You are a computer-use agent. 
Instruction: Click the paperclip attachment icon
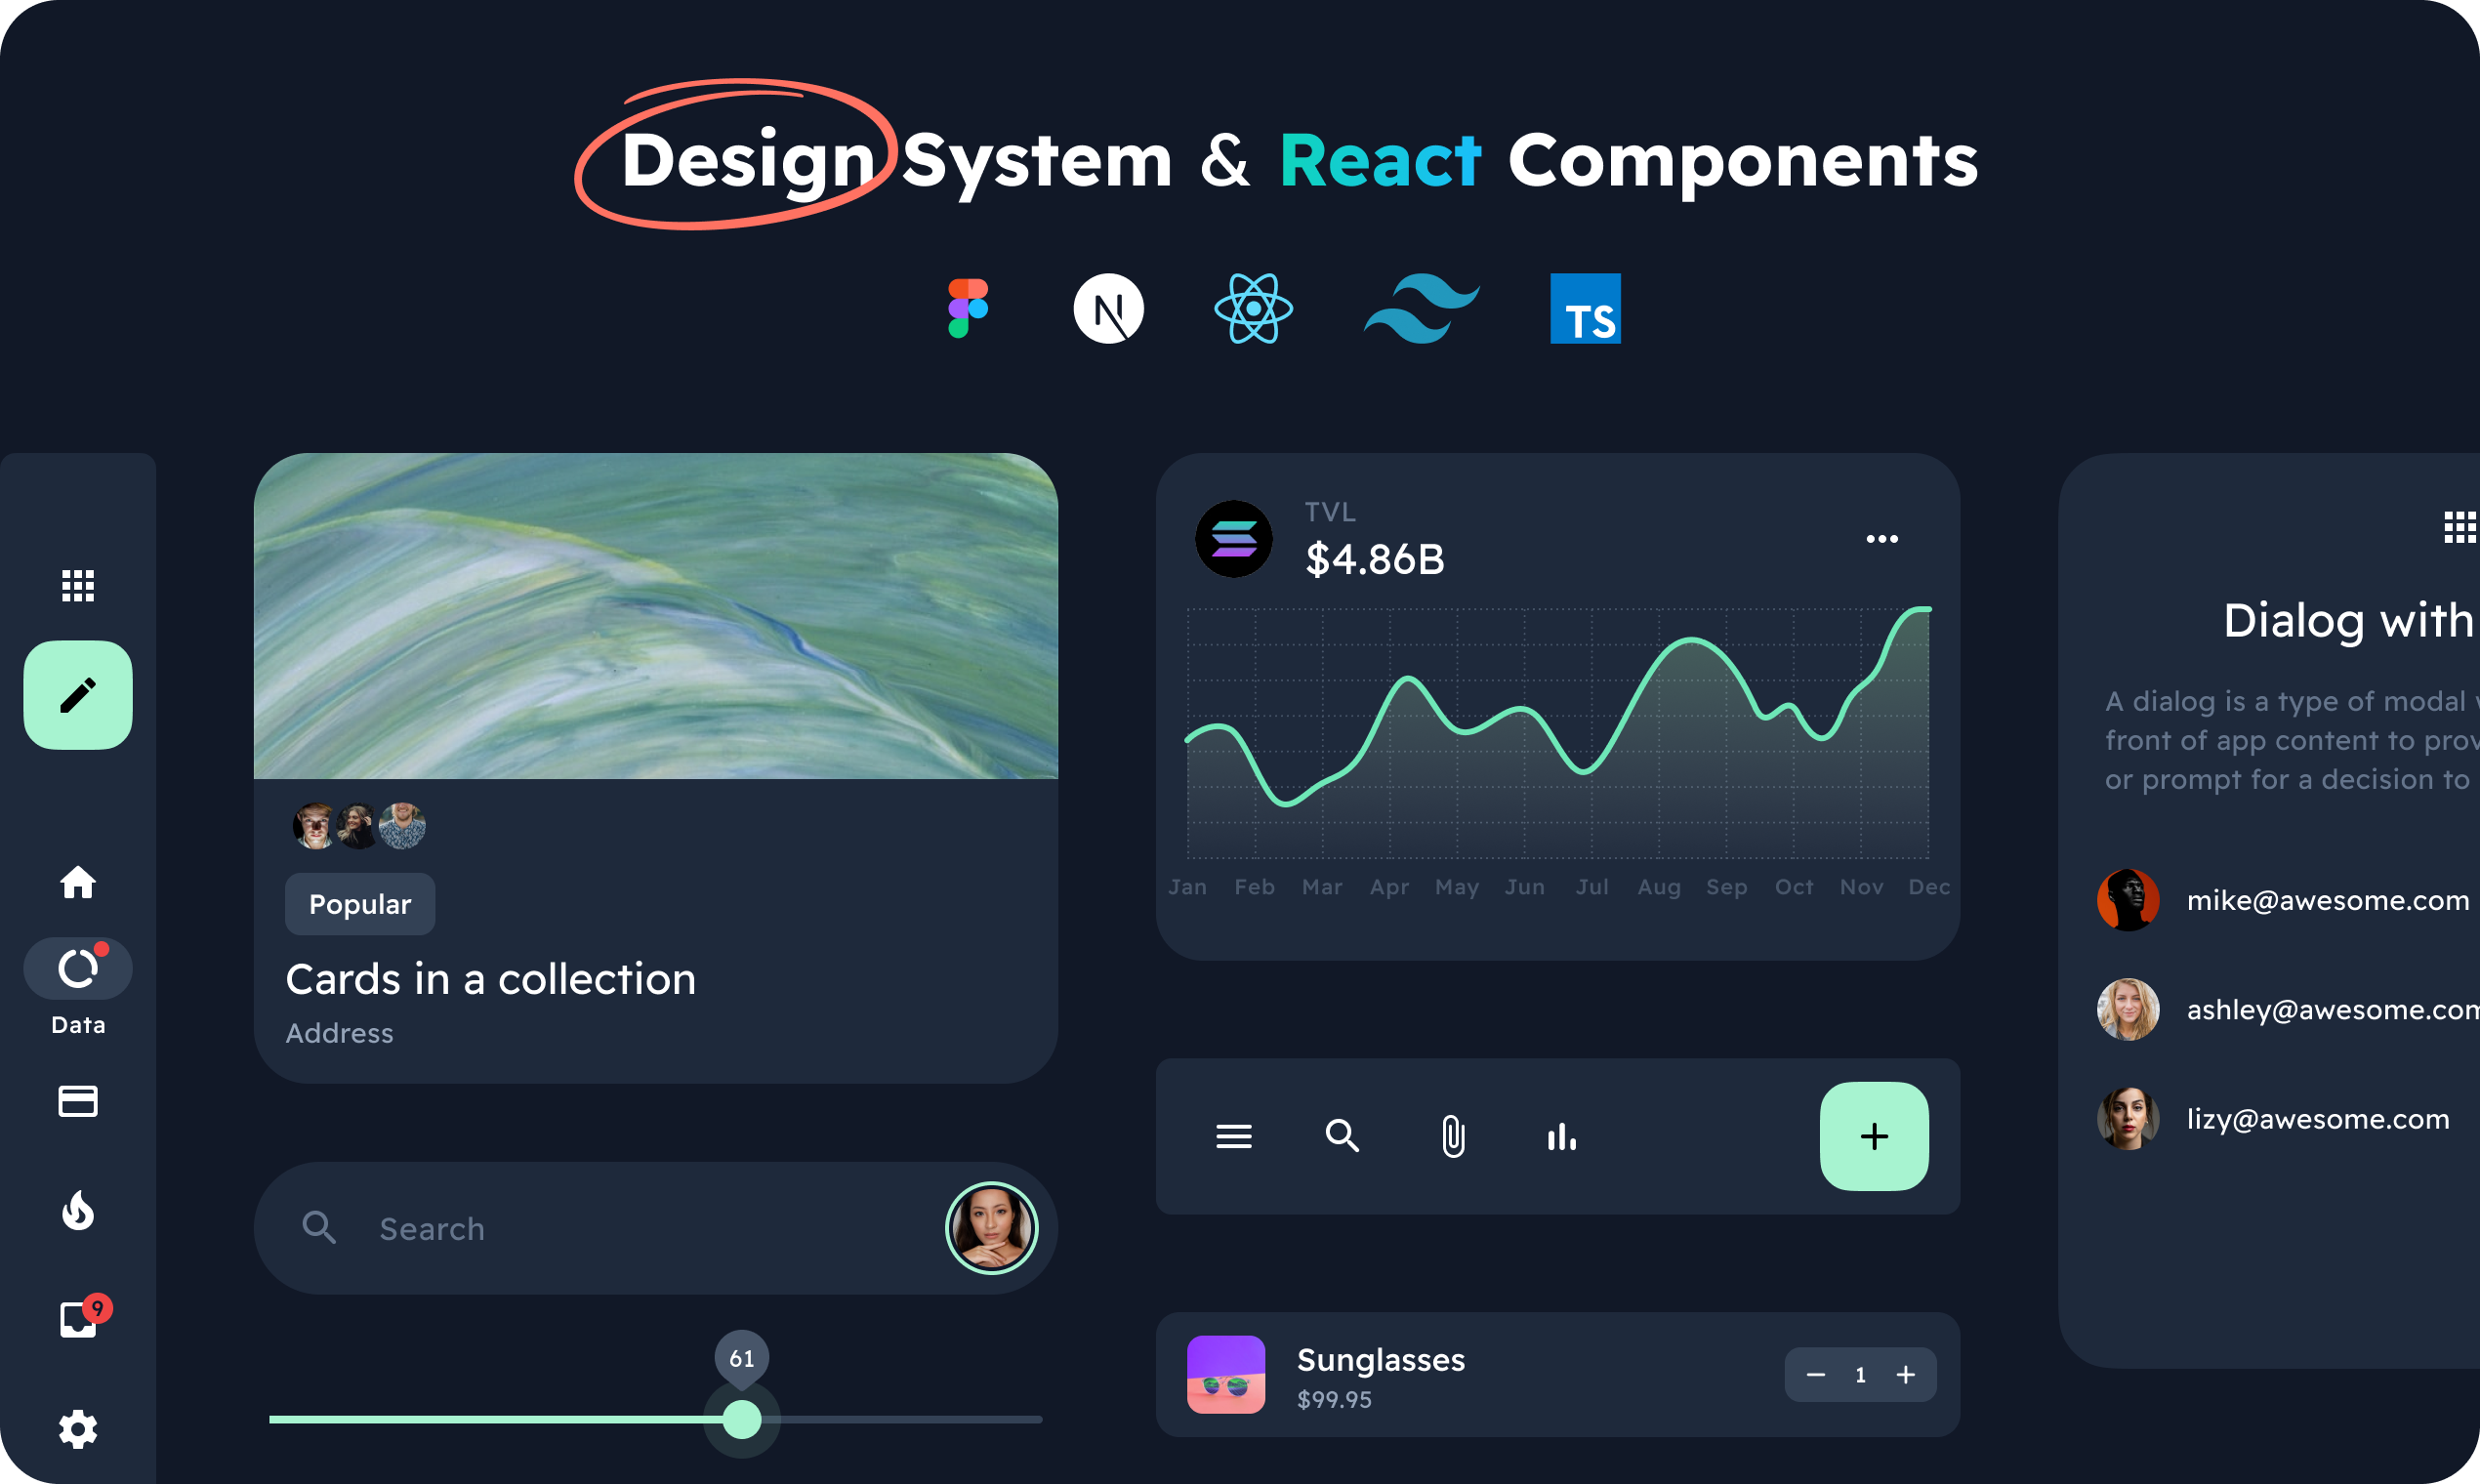1452,1136
